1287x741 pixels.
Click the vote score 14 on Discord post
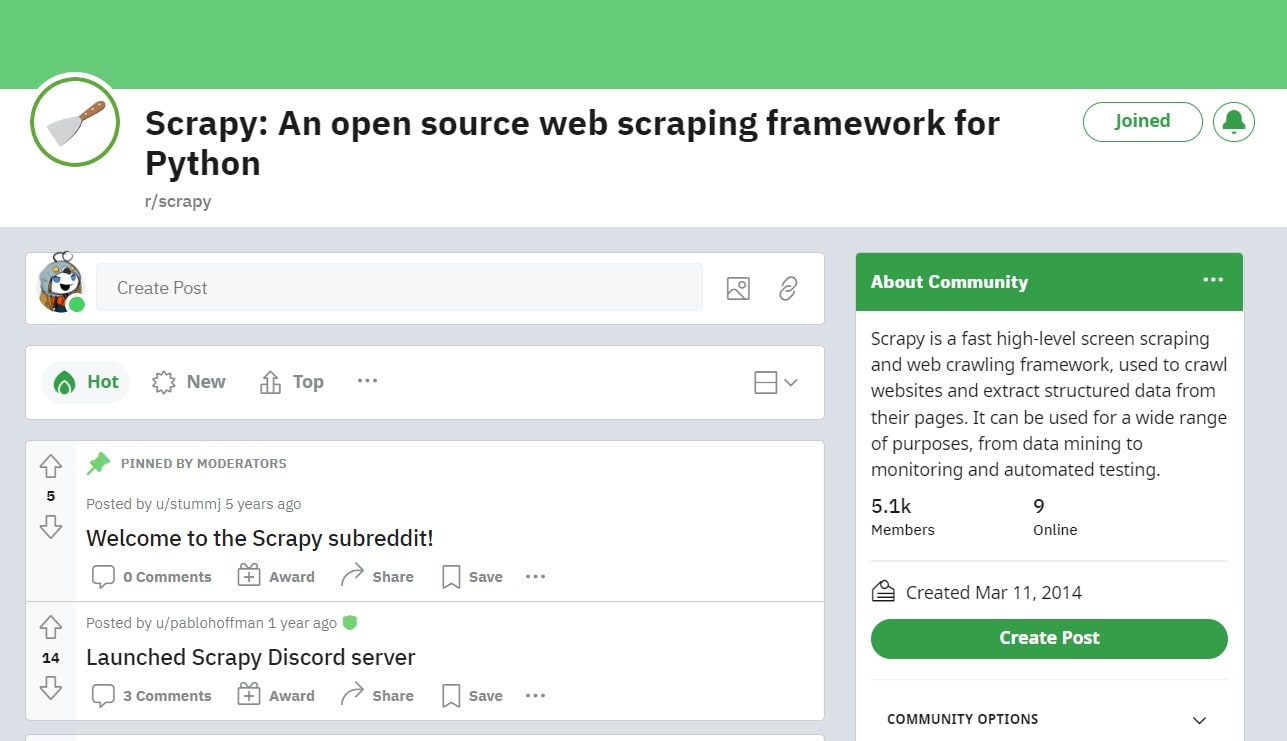click(50, 658)
